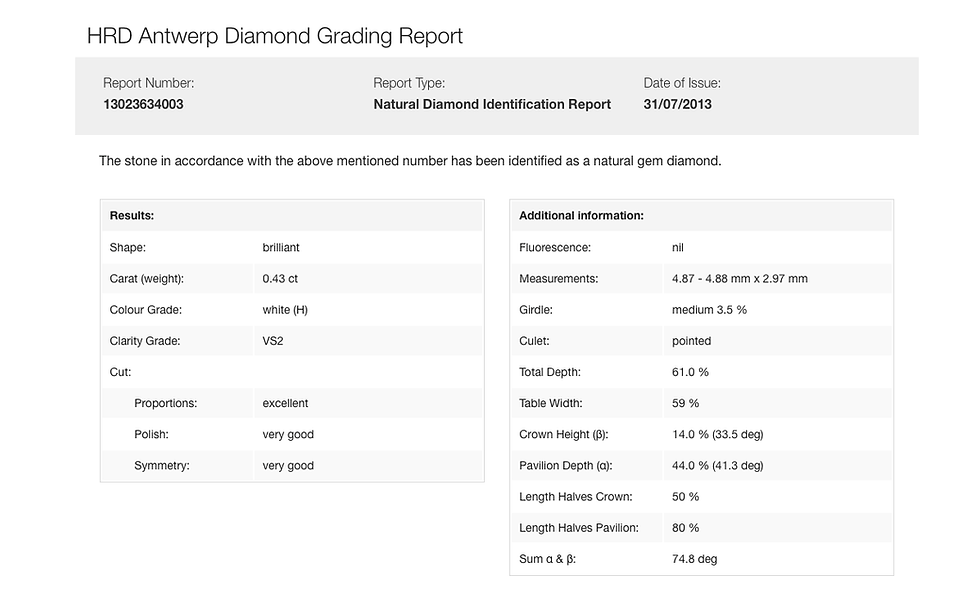The image size is (980, 593).
Task: Select the Fluorescence nil value
Action: pyautogui.click(x=678, y=247)
